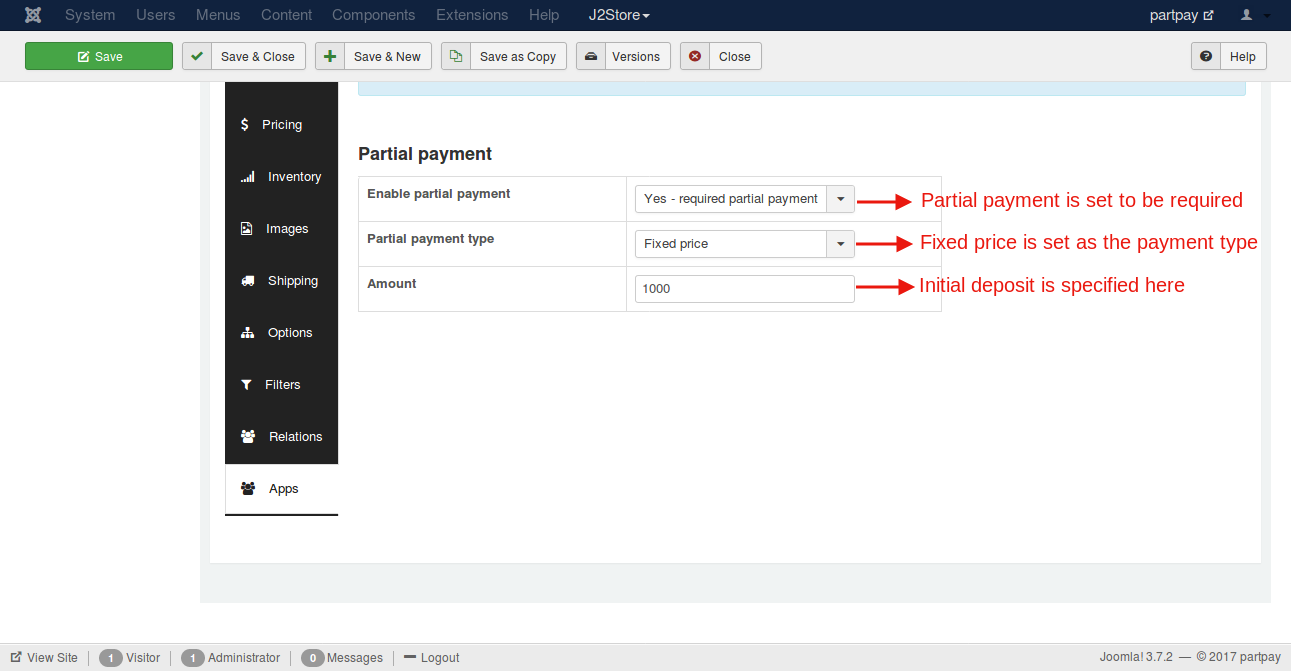Open the Menus menu
1291x671 pixels.
(x=218, y=15)
